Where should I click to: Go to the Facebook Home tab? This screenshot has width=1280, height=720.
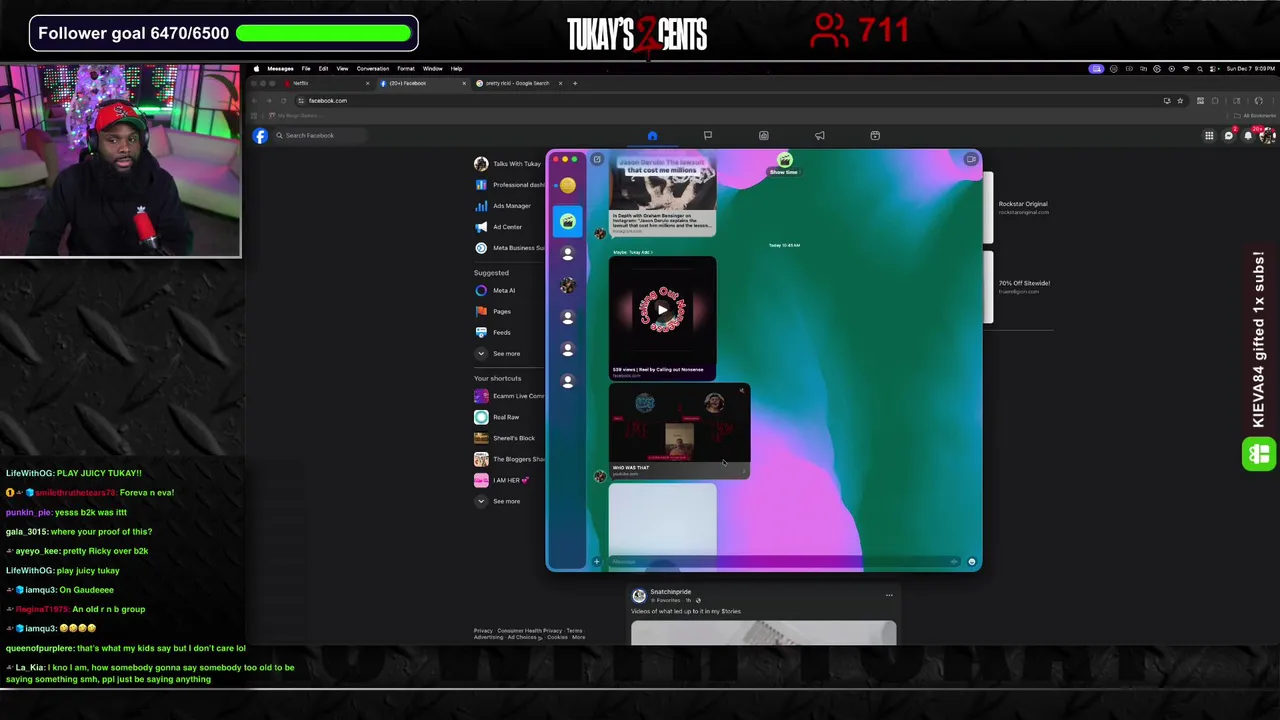pos(652,136)
